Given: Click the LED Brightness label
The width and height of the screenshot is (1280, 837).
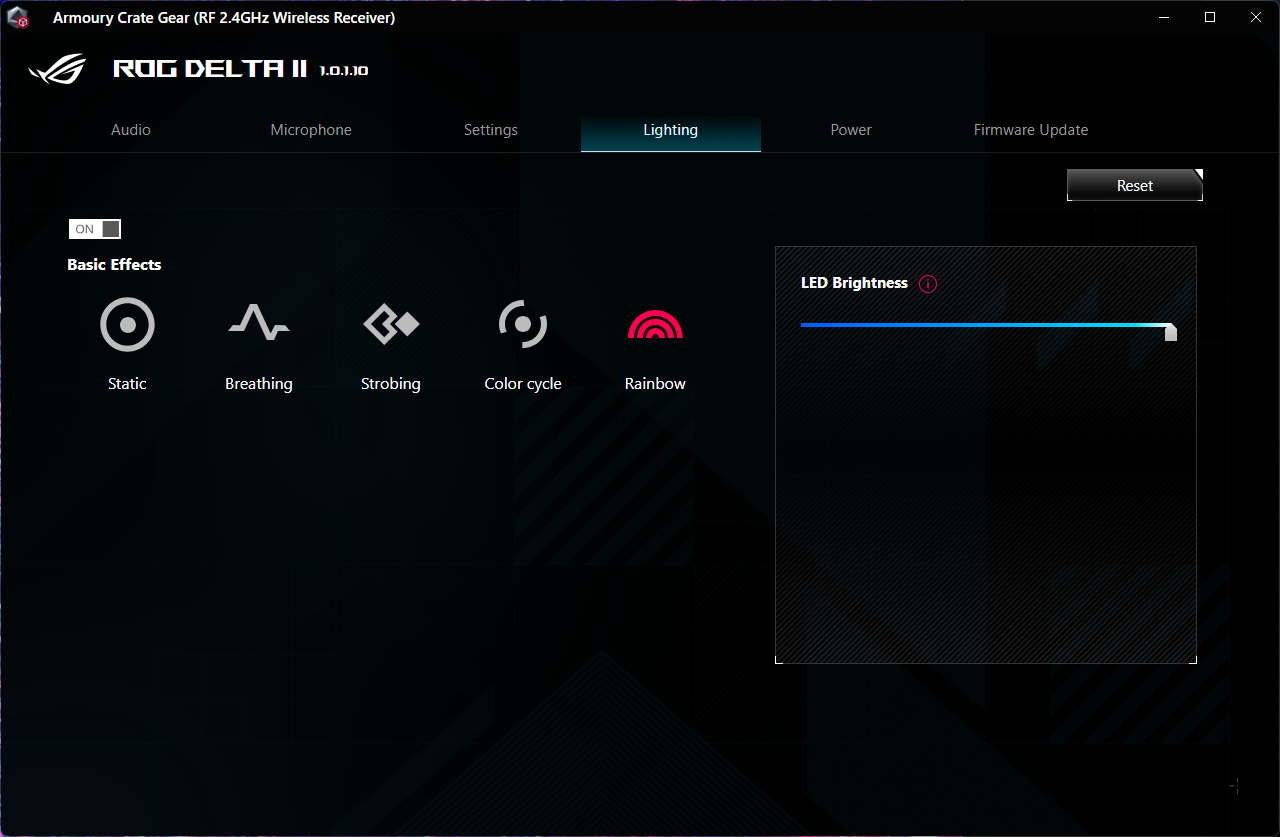Looking at the screenshot, I should pyautogui.click(x=854, y=283).
